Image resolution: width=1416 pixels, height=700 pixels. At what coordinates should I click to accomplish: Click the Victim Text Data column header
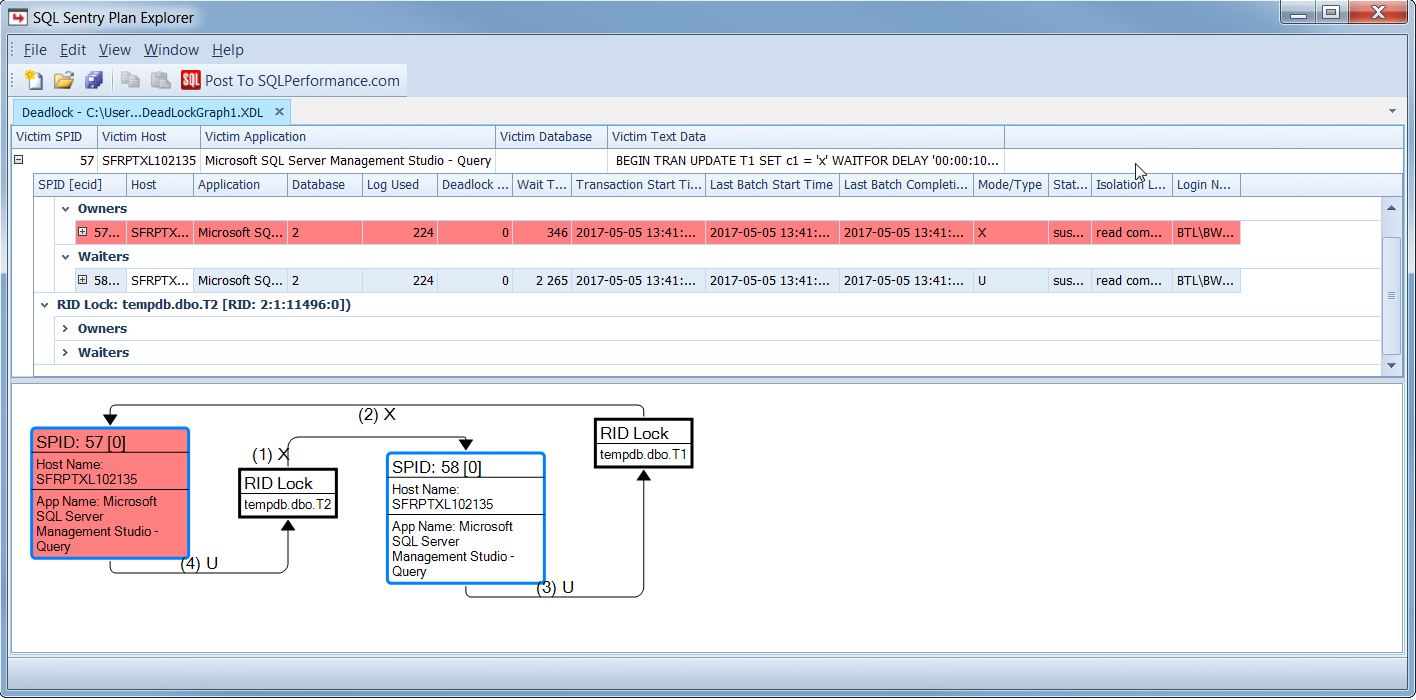[806, 137]
